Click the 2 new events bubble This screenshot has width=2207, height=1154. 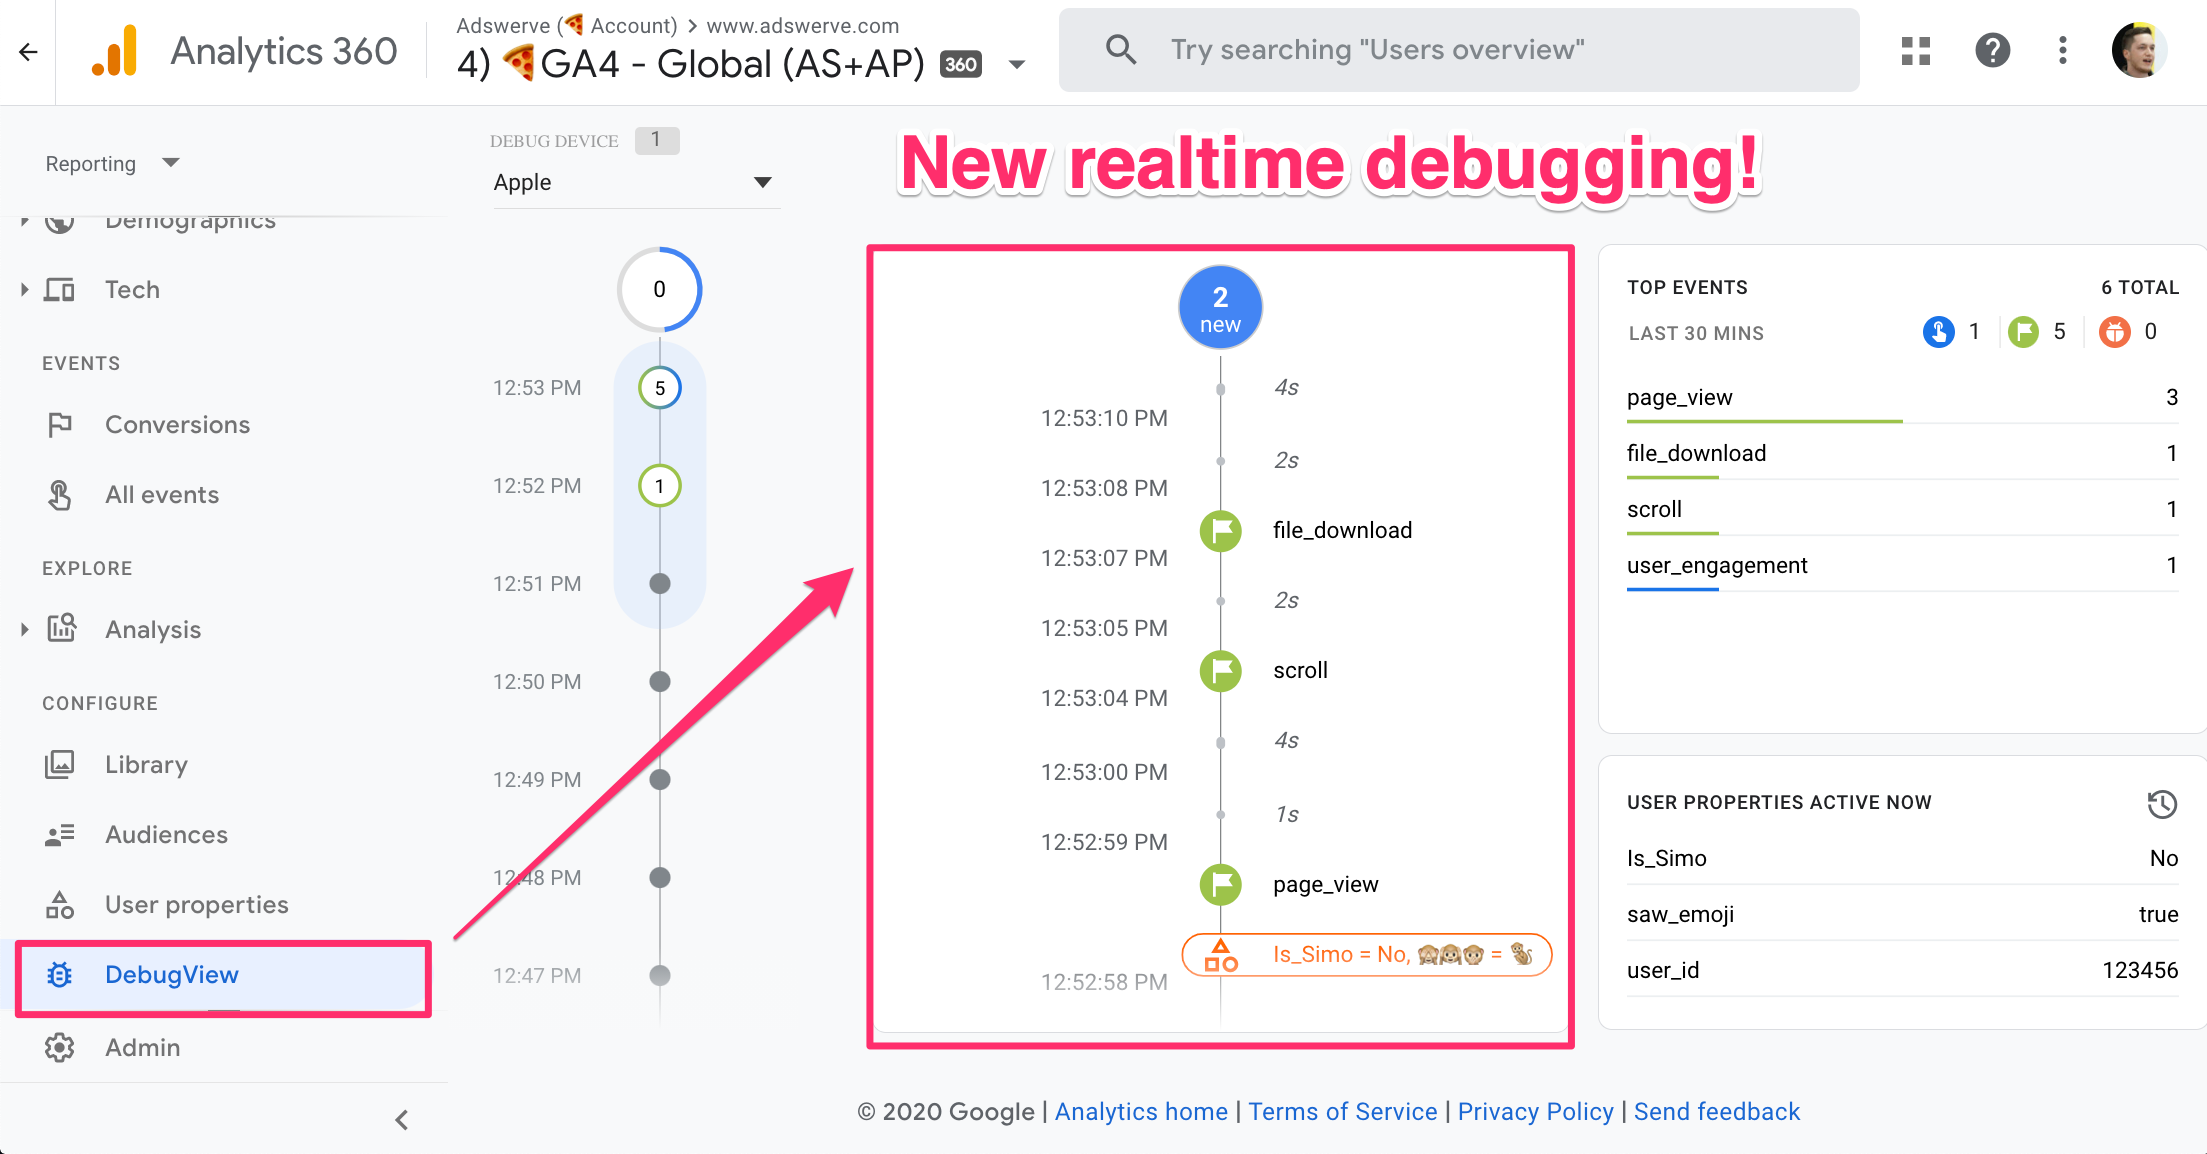pyautogui.click(x=1220, y=308)
